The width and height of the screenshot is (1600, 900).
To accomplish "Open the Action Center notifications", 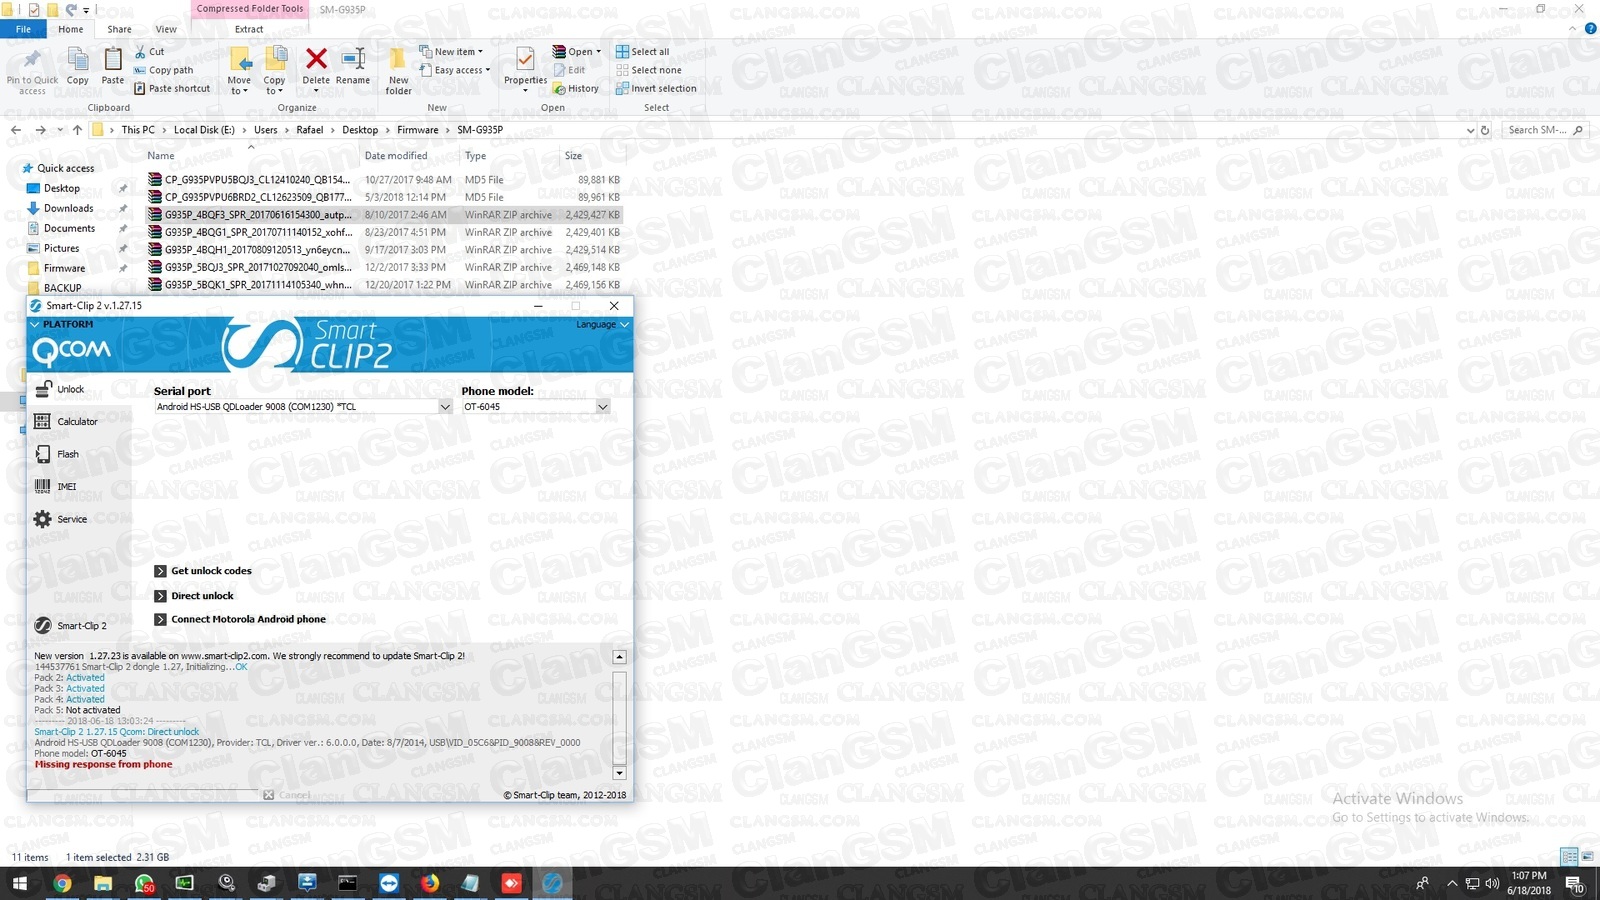I will [x=1575, y=884].
